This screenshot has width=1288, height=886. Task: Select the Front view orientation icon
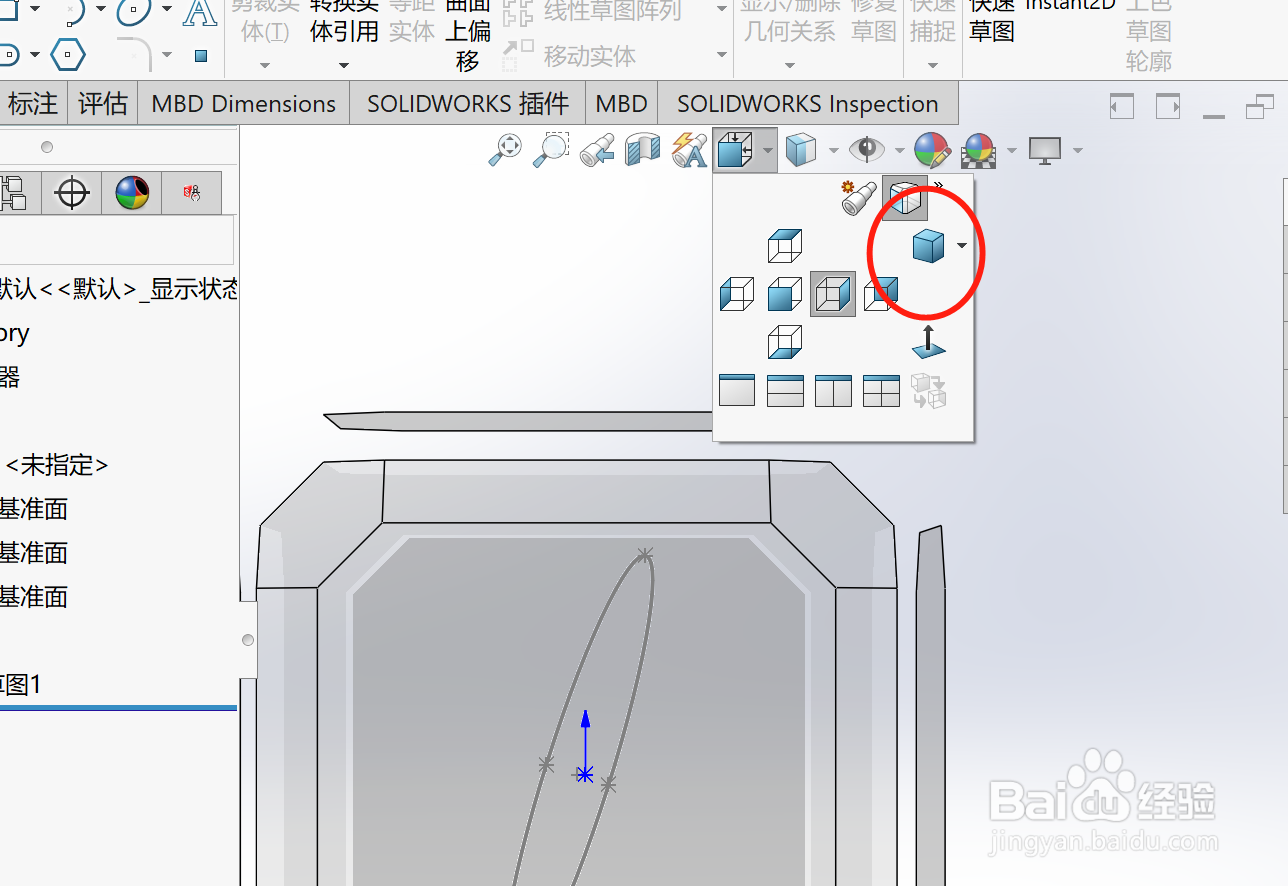click(785, 294)
